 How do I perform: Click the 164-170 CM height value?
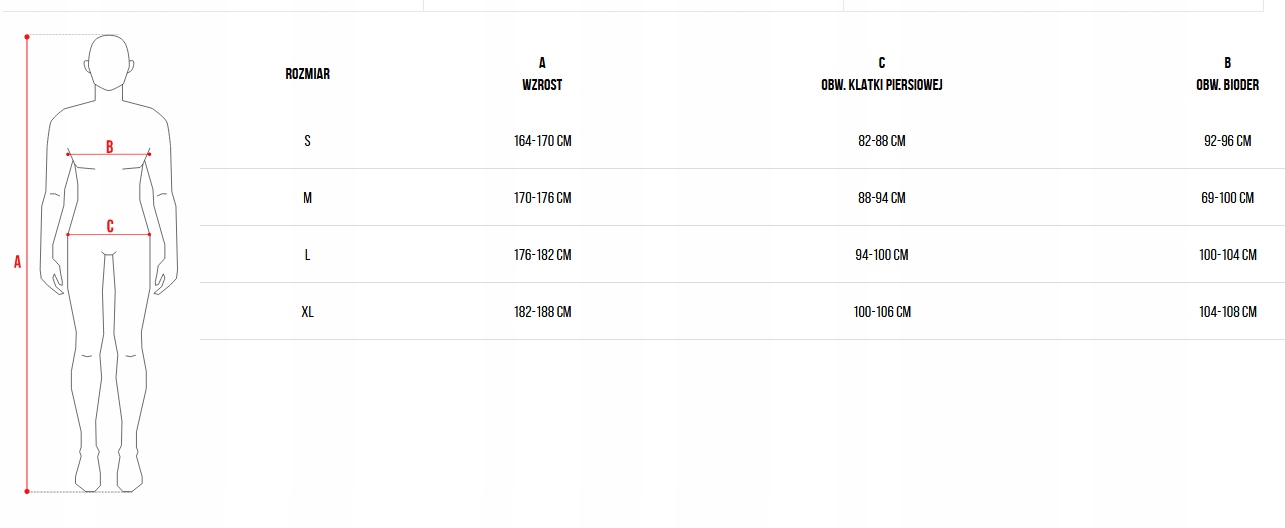click(542, 141)
